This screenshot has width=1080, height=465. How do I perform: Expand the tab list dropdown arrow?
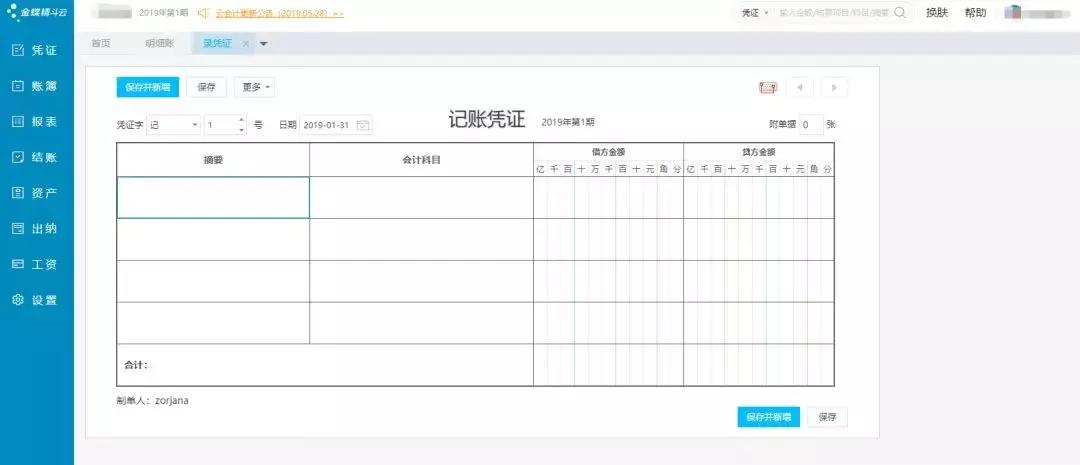click(x=264, y=44)
